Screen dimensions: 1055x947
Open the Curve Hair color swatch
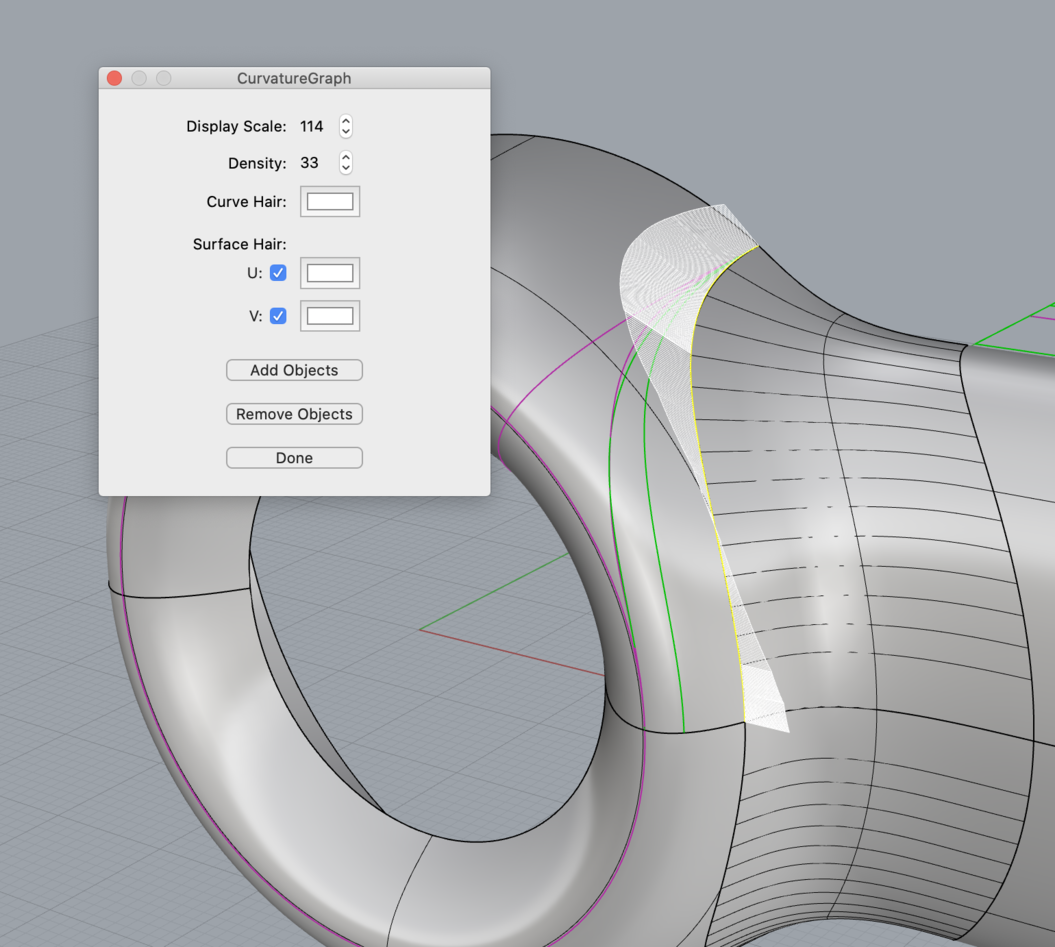tap(330, 201)
